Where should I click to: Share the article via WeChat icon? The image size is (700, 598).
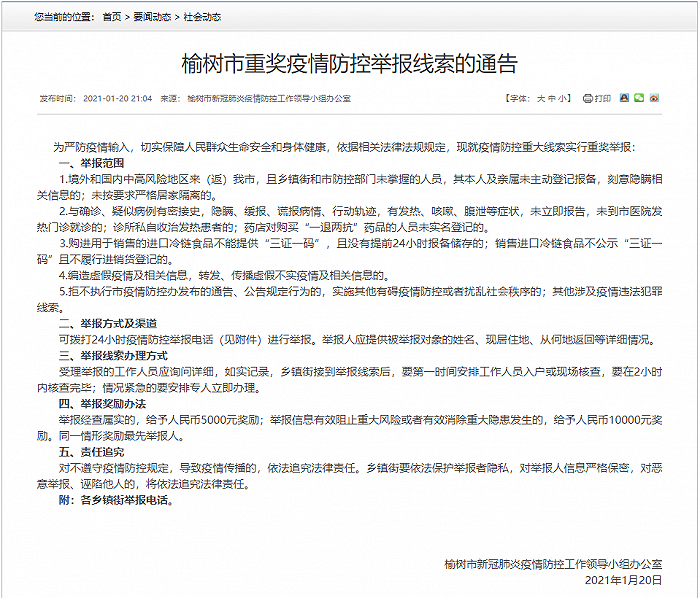tap(639, 98)
